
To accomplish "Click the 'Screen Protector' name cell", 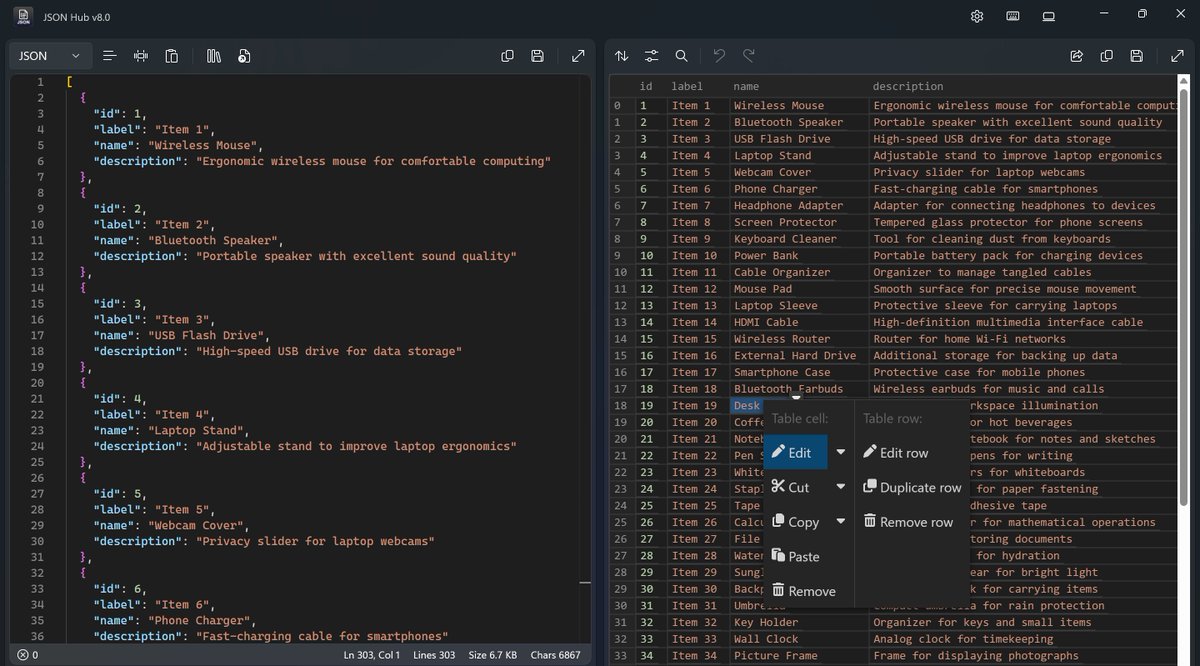I will click(798, 222).
